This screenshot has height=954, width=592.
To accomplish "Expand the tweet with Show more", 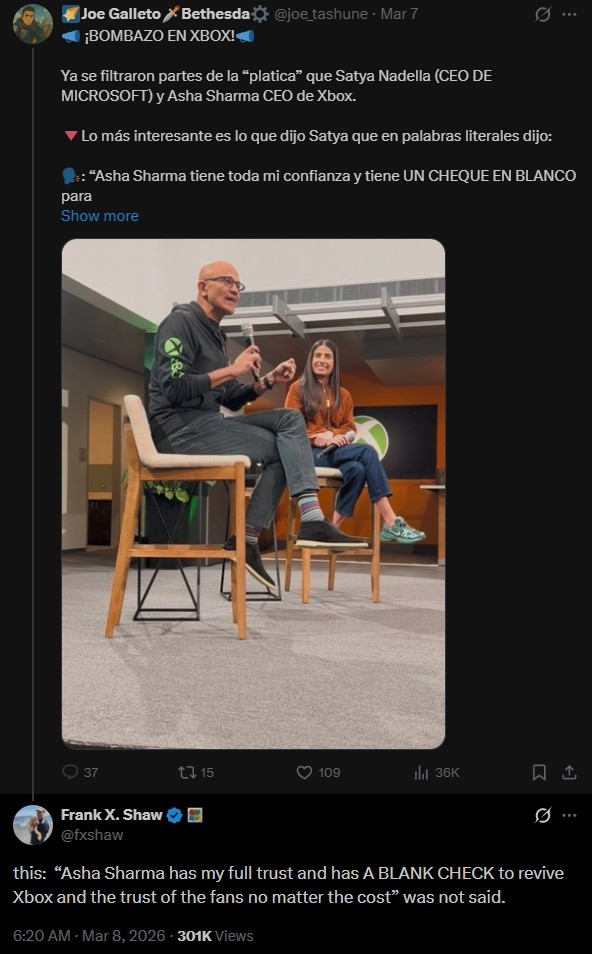I will tap(99, 215).
